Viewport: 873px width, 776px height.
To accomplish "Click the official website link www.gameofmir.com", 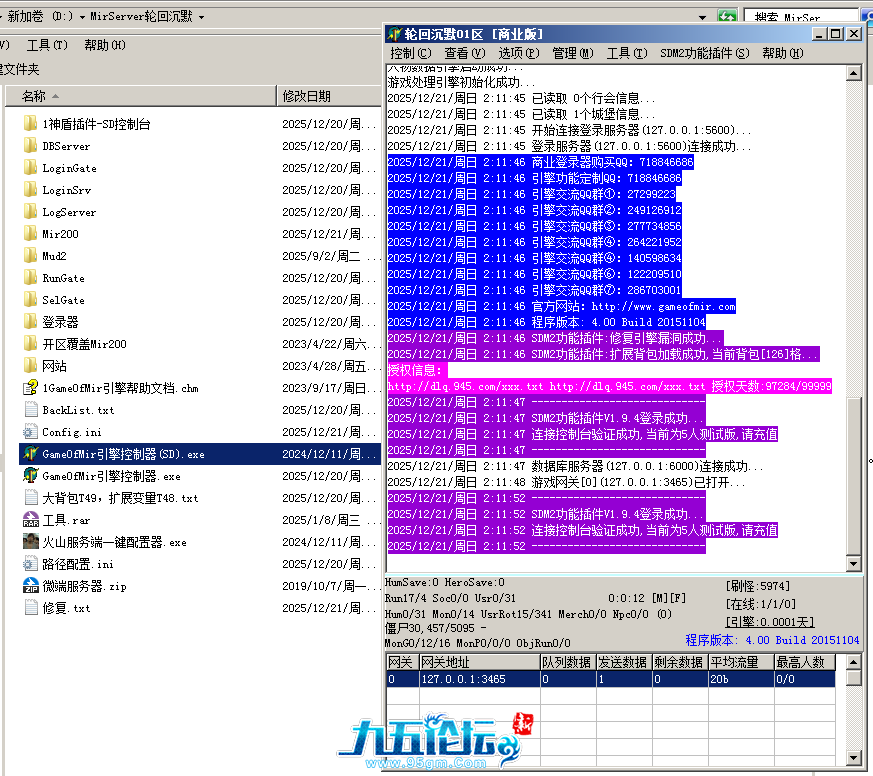I will point(662,307).
